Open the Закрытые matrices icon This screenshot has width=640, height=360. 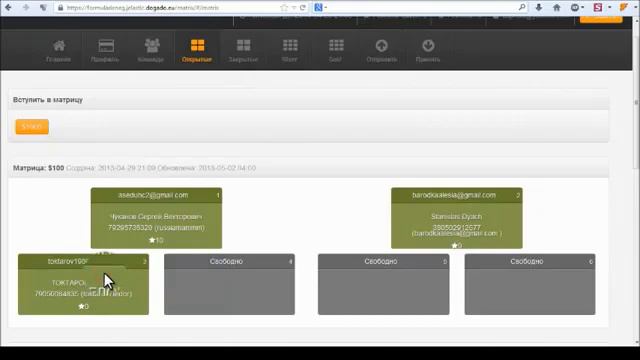[x=244, y=45]
